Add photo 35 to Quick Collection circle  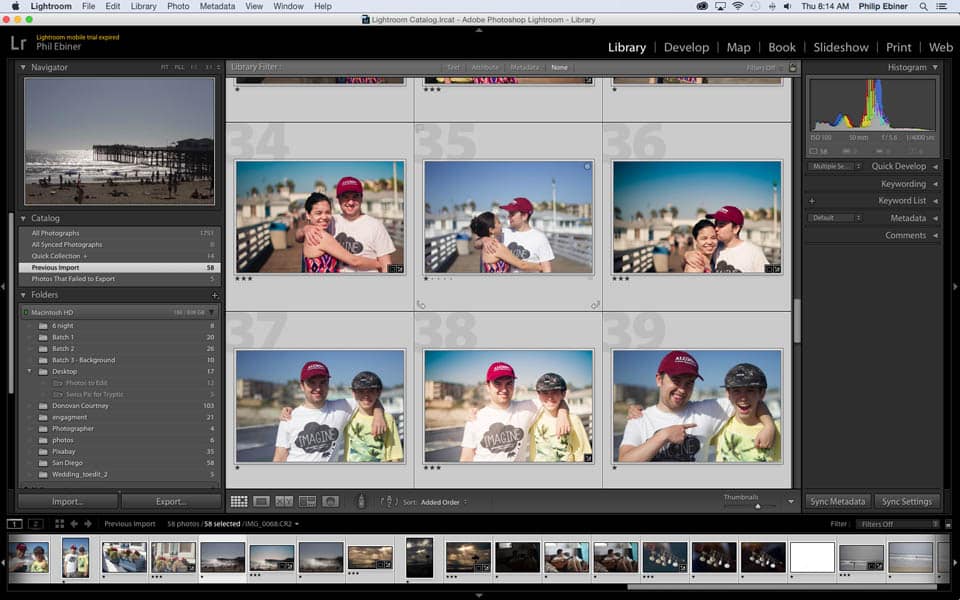587,167
